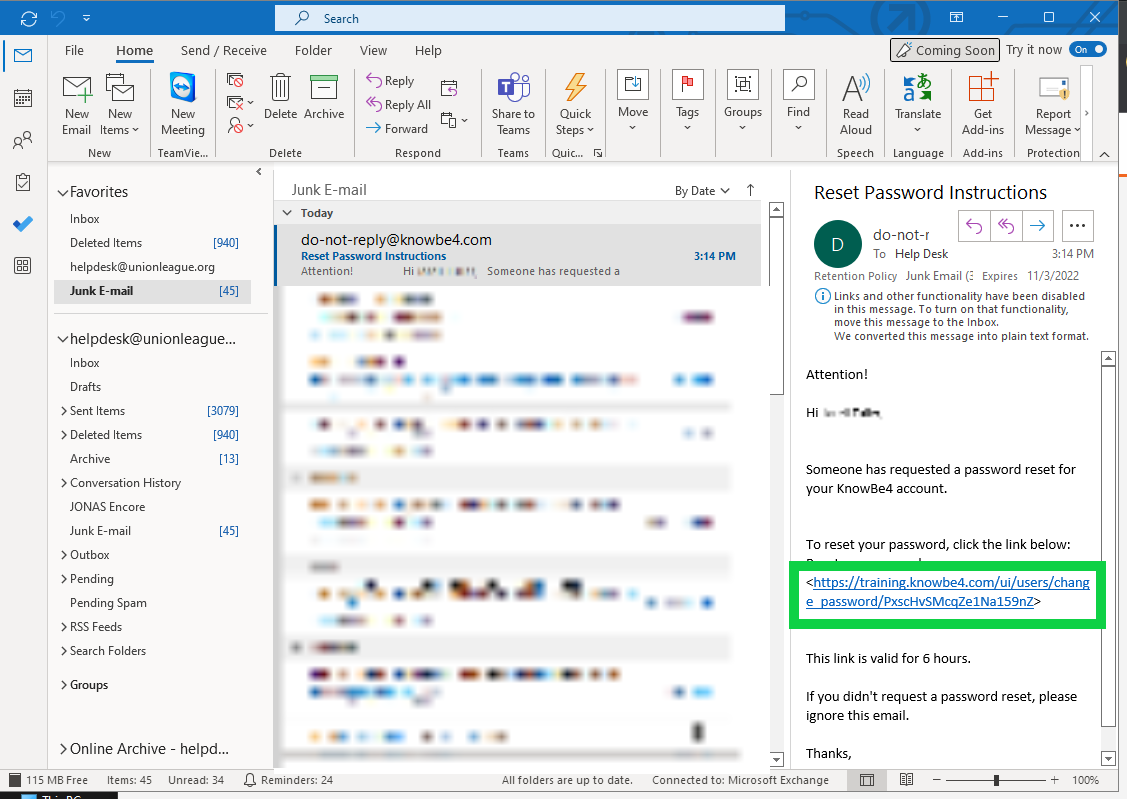Screen dimensions: 1127x799
Task: Collapse the Today group in message list
Action: click(288, 213)
